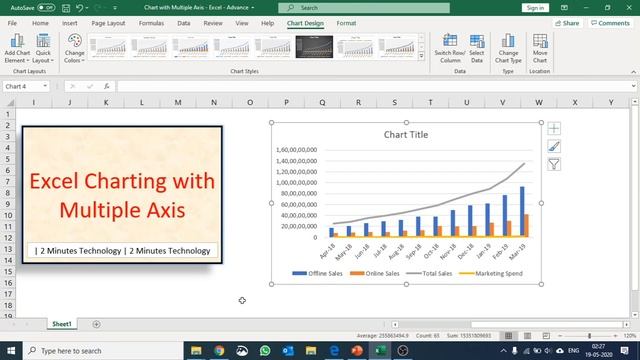
Task: Select column P header
Action: point(286,102)
